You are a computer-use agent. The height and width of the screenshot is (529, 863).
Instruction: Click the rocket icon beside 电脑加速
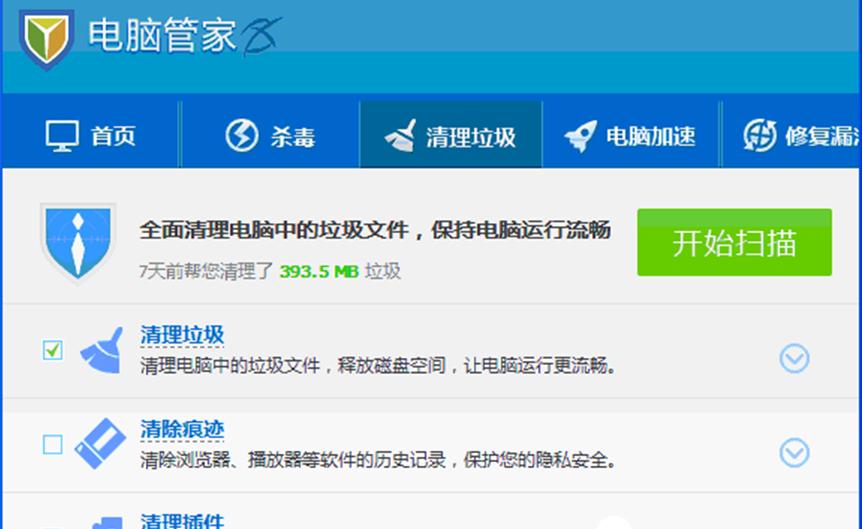[x=581, y=136]
